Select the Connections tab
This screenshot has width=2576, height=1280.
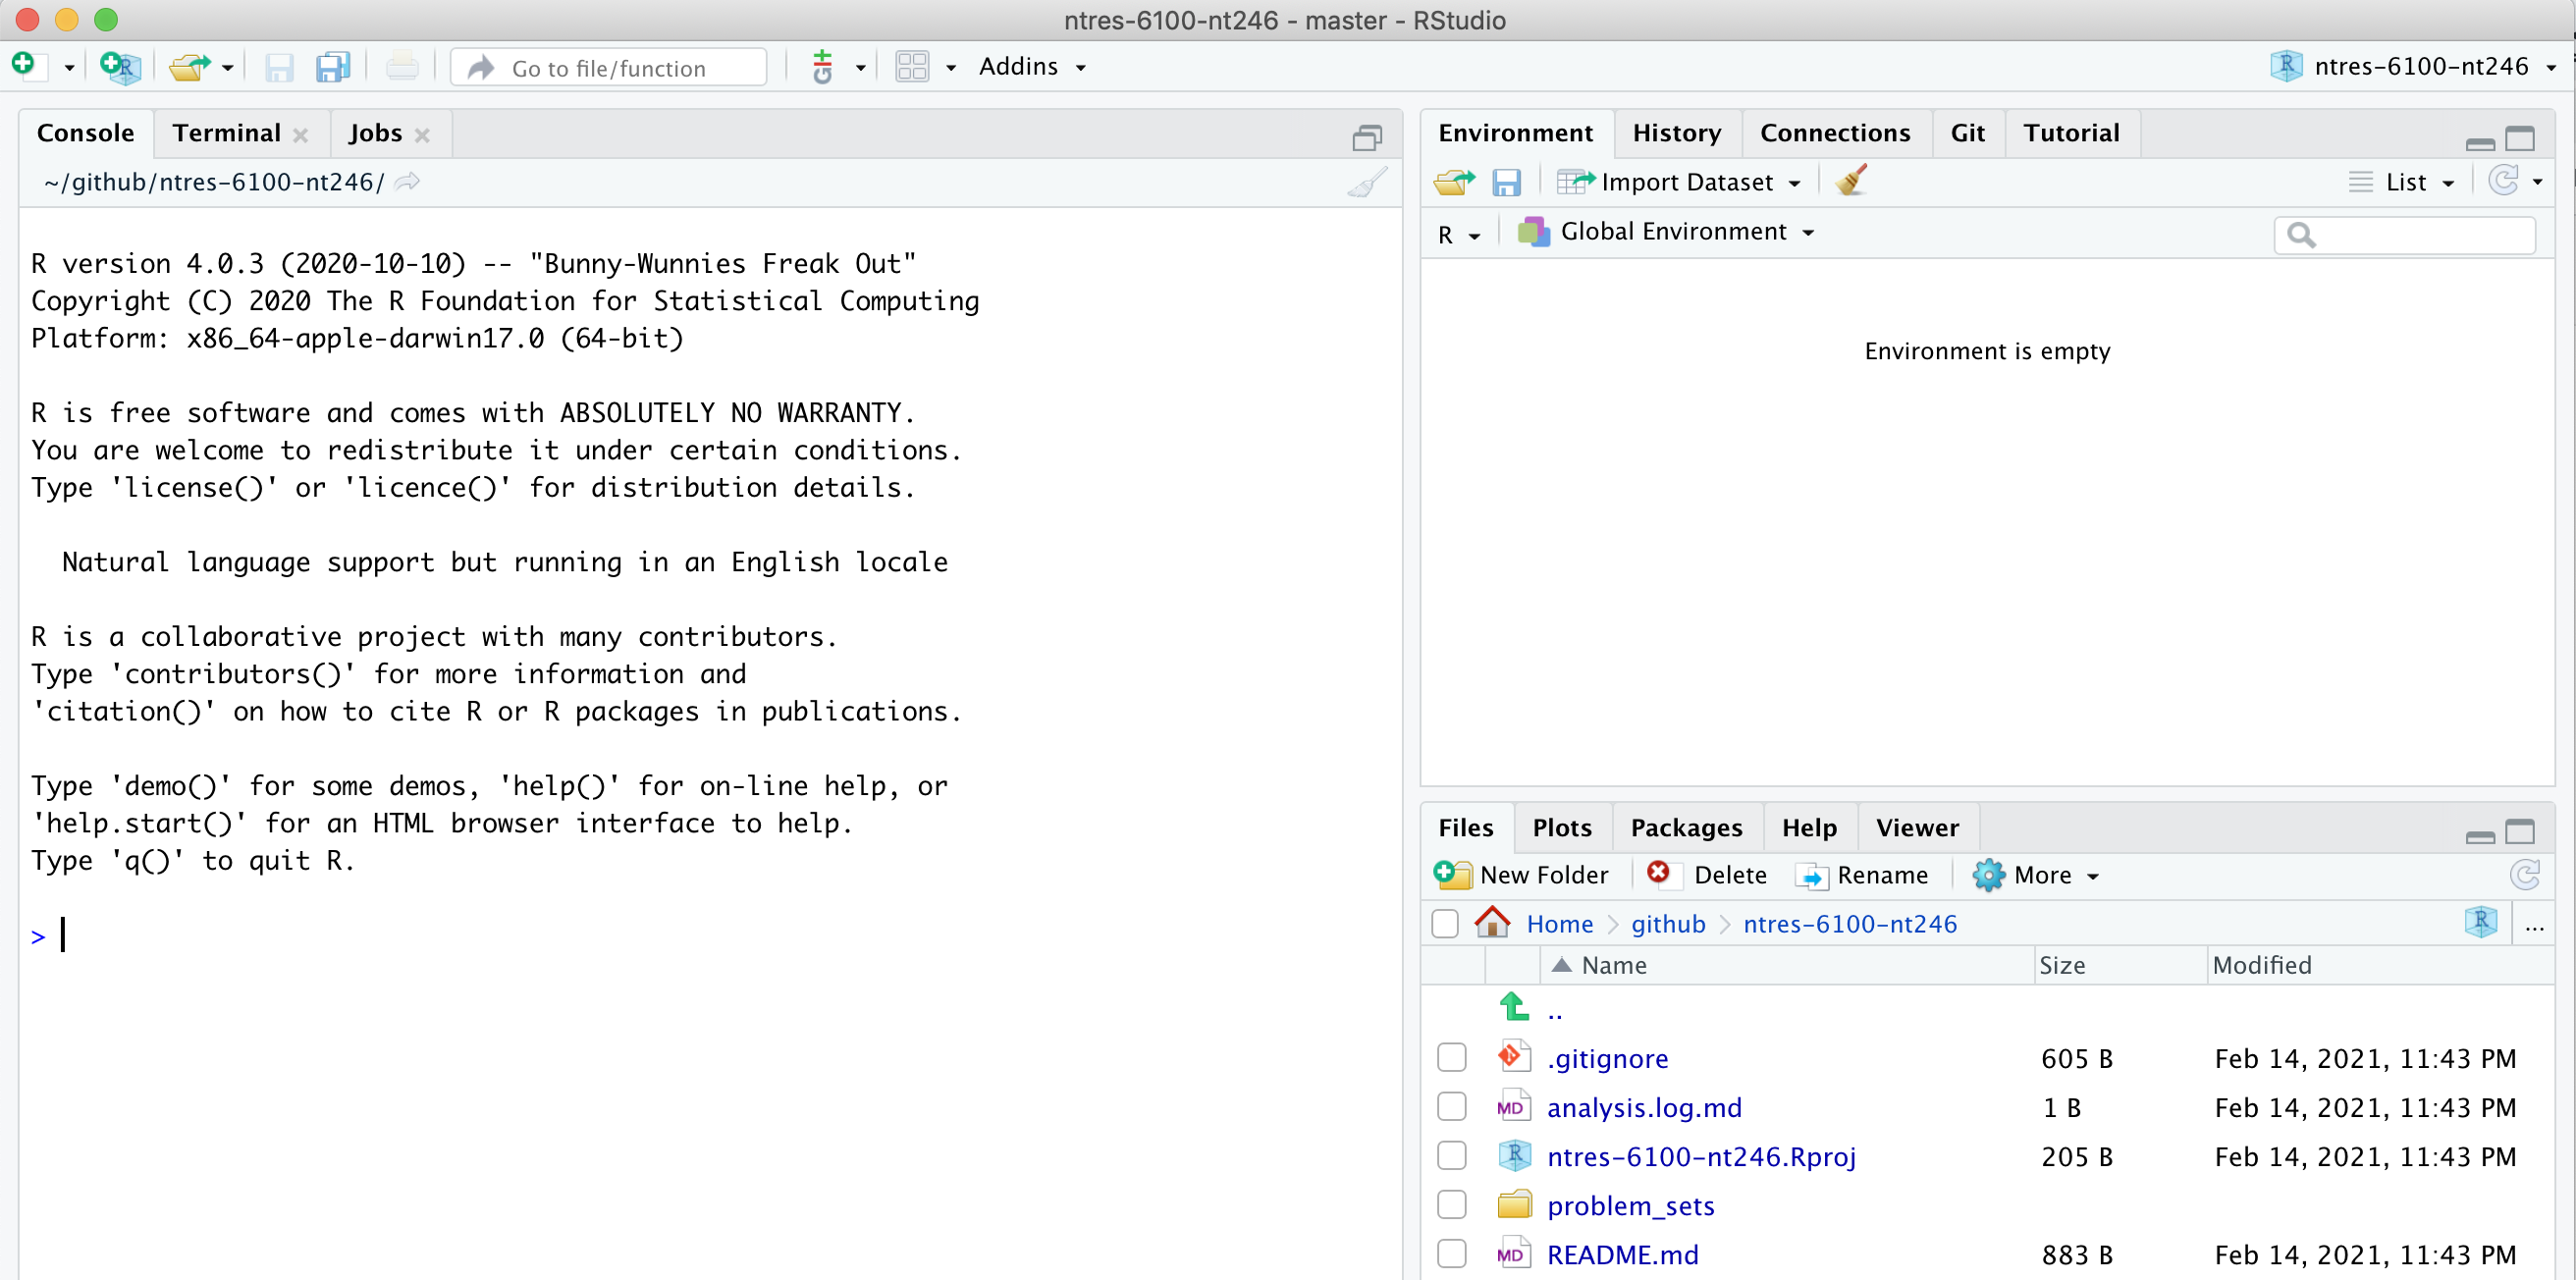click(x=1834, y=133)
